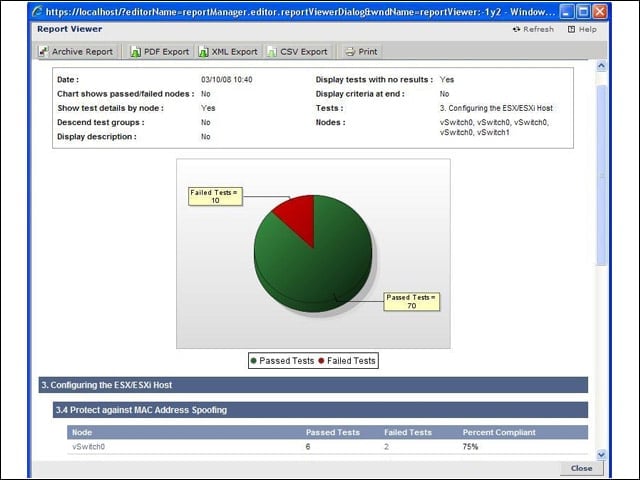Click the Node column header
The image size is (640, 480).
point(82,432)
